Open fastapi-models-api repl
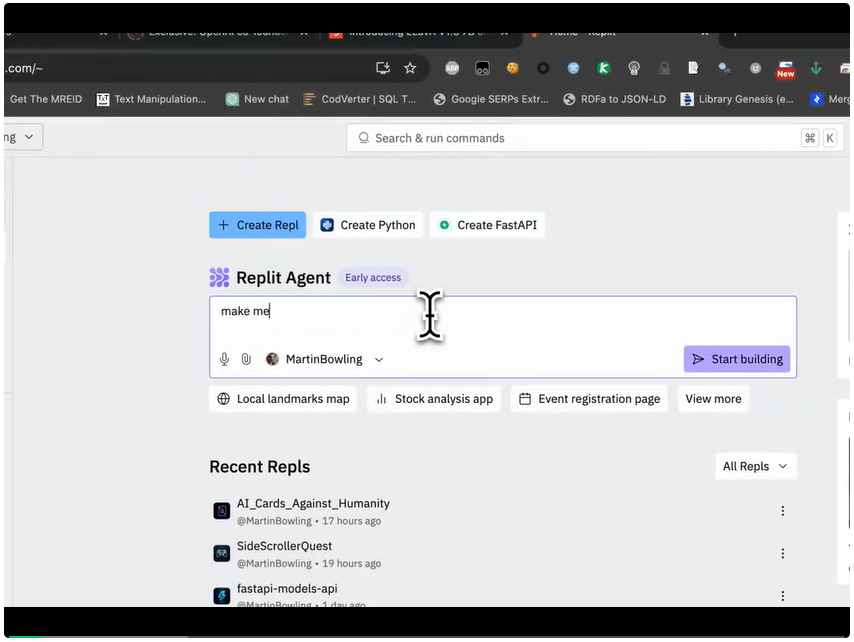The height and width of the screenshot is (642, 854). (x=287, y=588)
